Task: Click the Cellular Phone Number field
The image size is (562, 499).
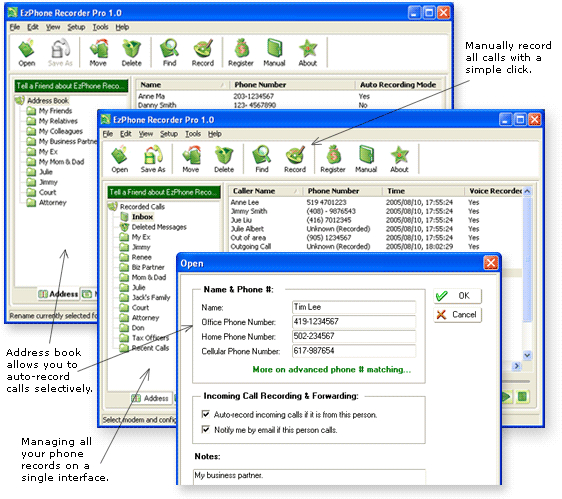Action: coord(354,351)
